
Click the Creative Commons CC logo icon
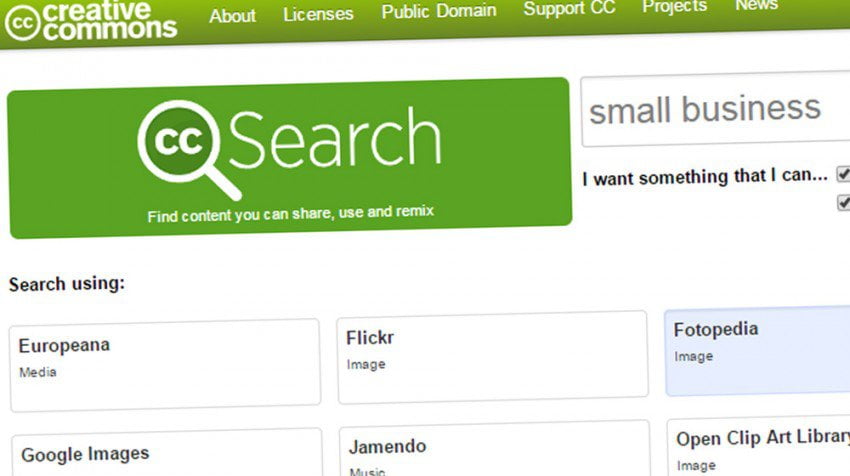click(x=22, y=23)
